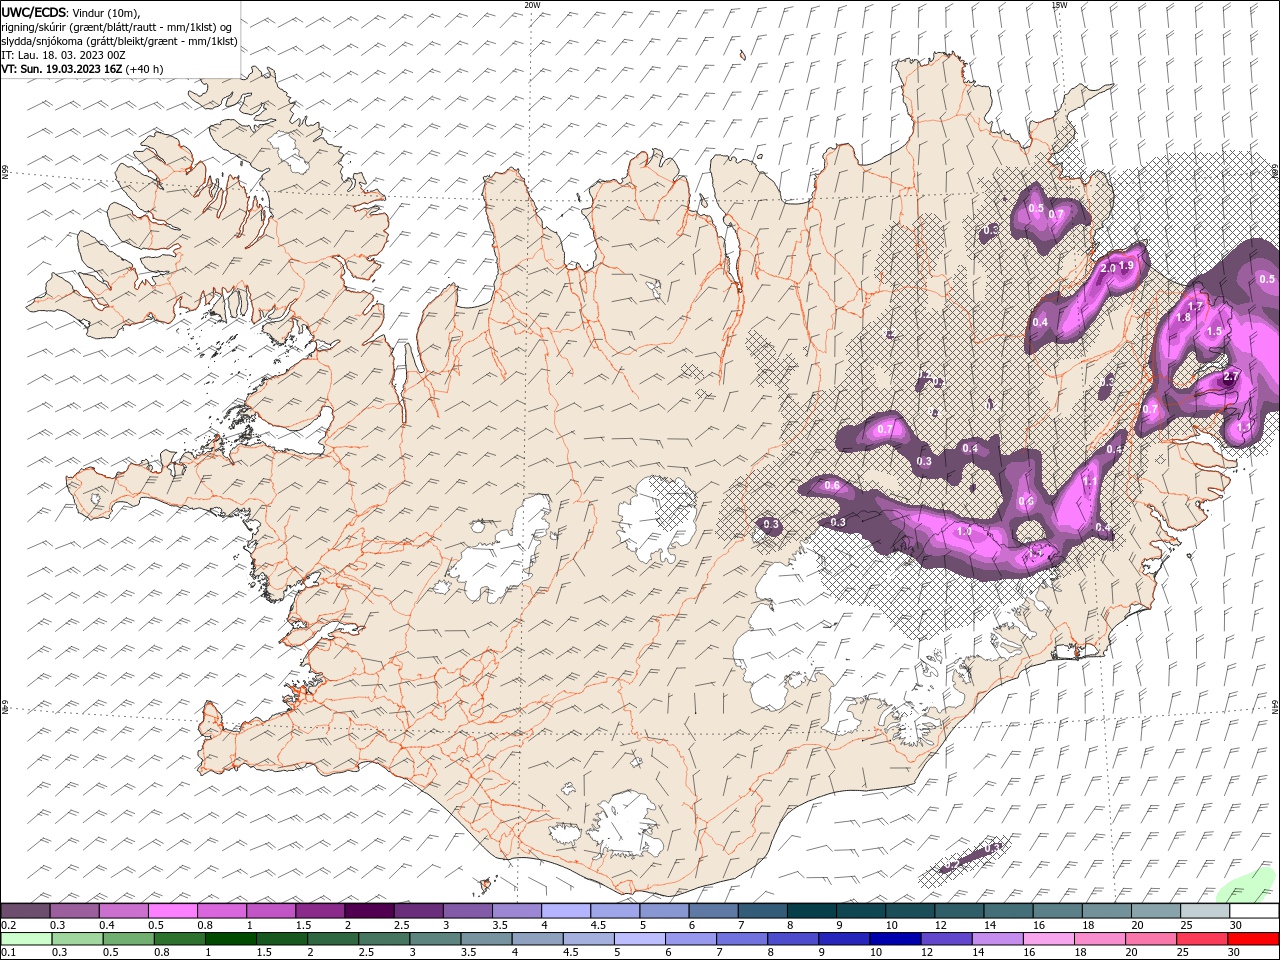Pick the darkest purple 2 swatch in upper legend
Viewport: 1280px width, 960px height.
[x=369, y=911]
